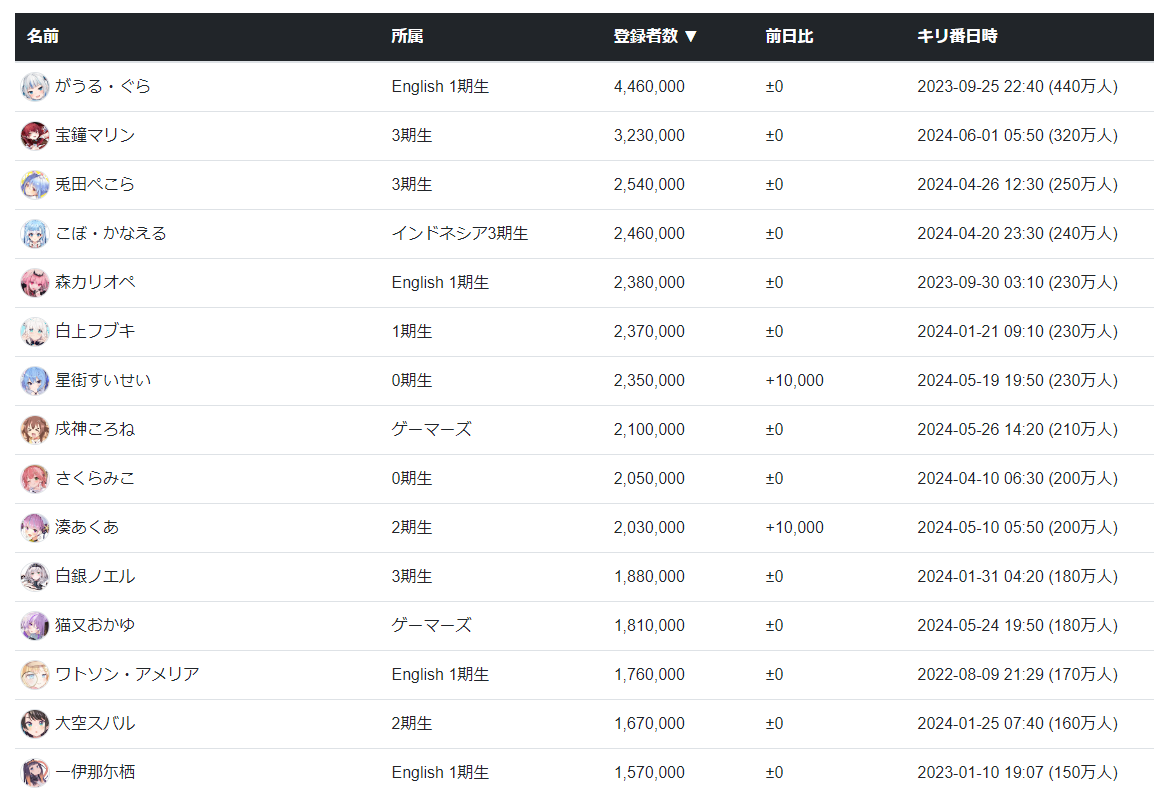Select +10,000 in 星街すいせい row
This screenshot has height=794, width=1154.
pyautogui.click(x=794, y=380)
